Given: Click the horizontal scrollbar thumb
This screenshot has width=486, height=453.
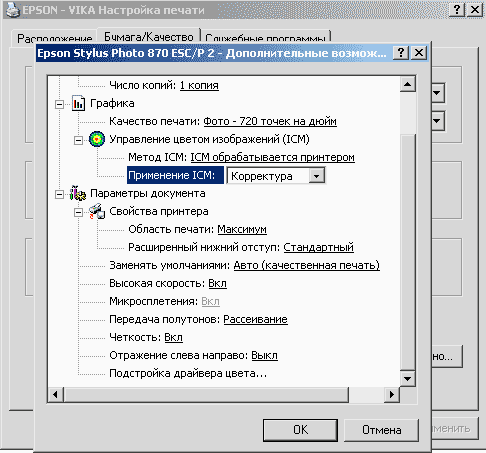Looking at the screenshot, I should coord(206,395).
